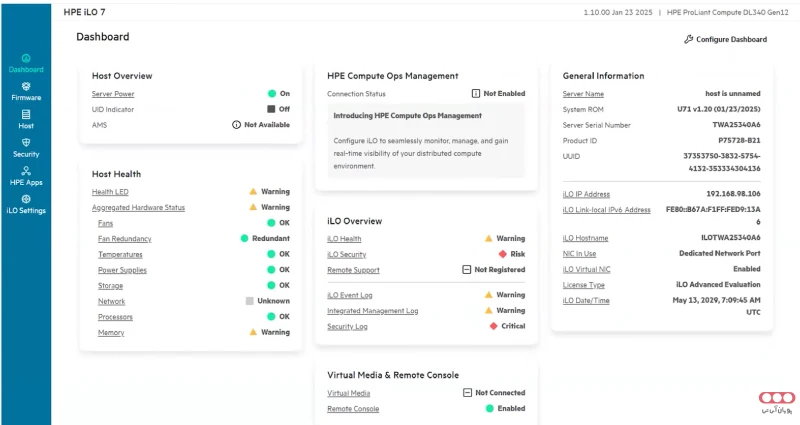Open iLO Settings gear icon
The image size is (800, 425).
(x=26, y=199)
